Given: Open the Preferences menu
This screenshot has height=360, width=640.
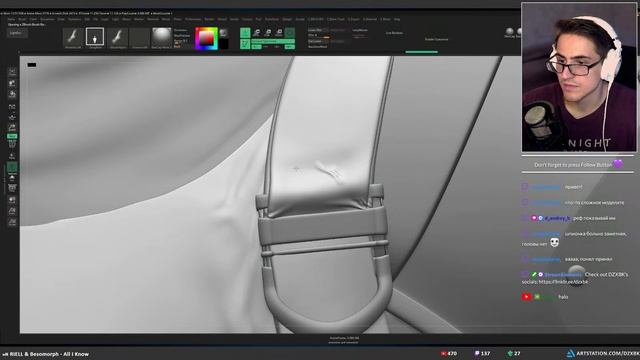Looking at the screenshot, I should click(x=193, y=19).
